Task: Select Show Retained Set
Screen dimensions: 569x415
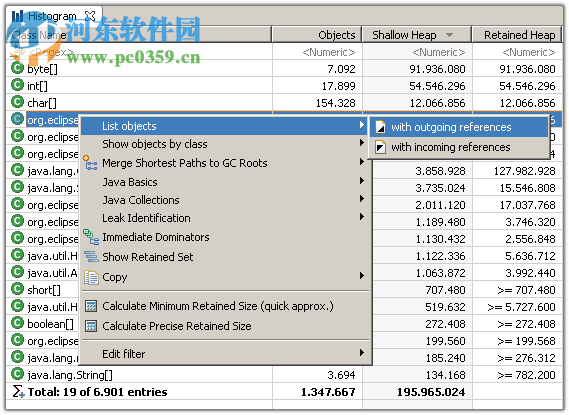Action: coord(225,257)
